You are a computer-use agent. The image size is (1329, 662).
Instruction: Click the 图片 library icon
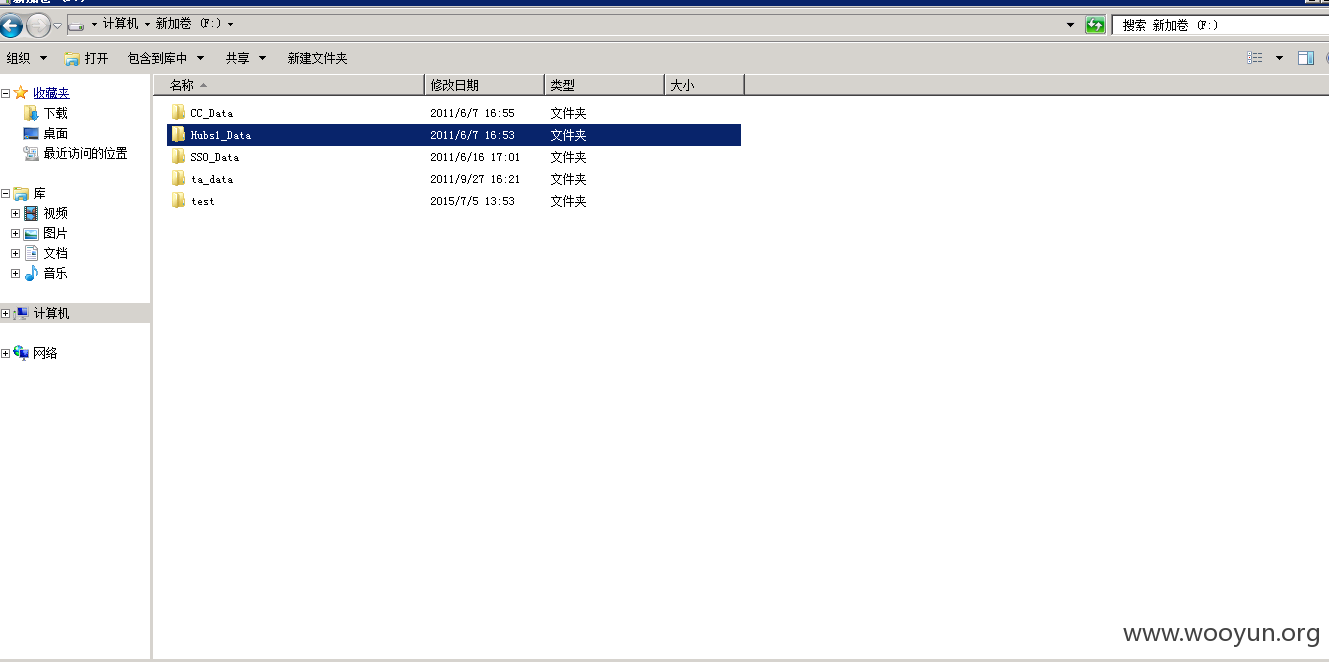31,233
